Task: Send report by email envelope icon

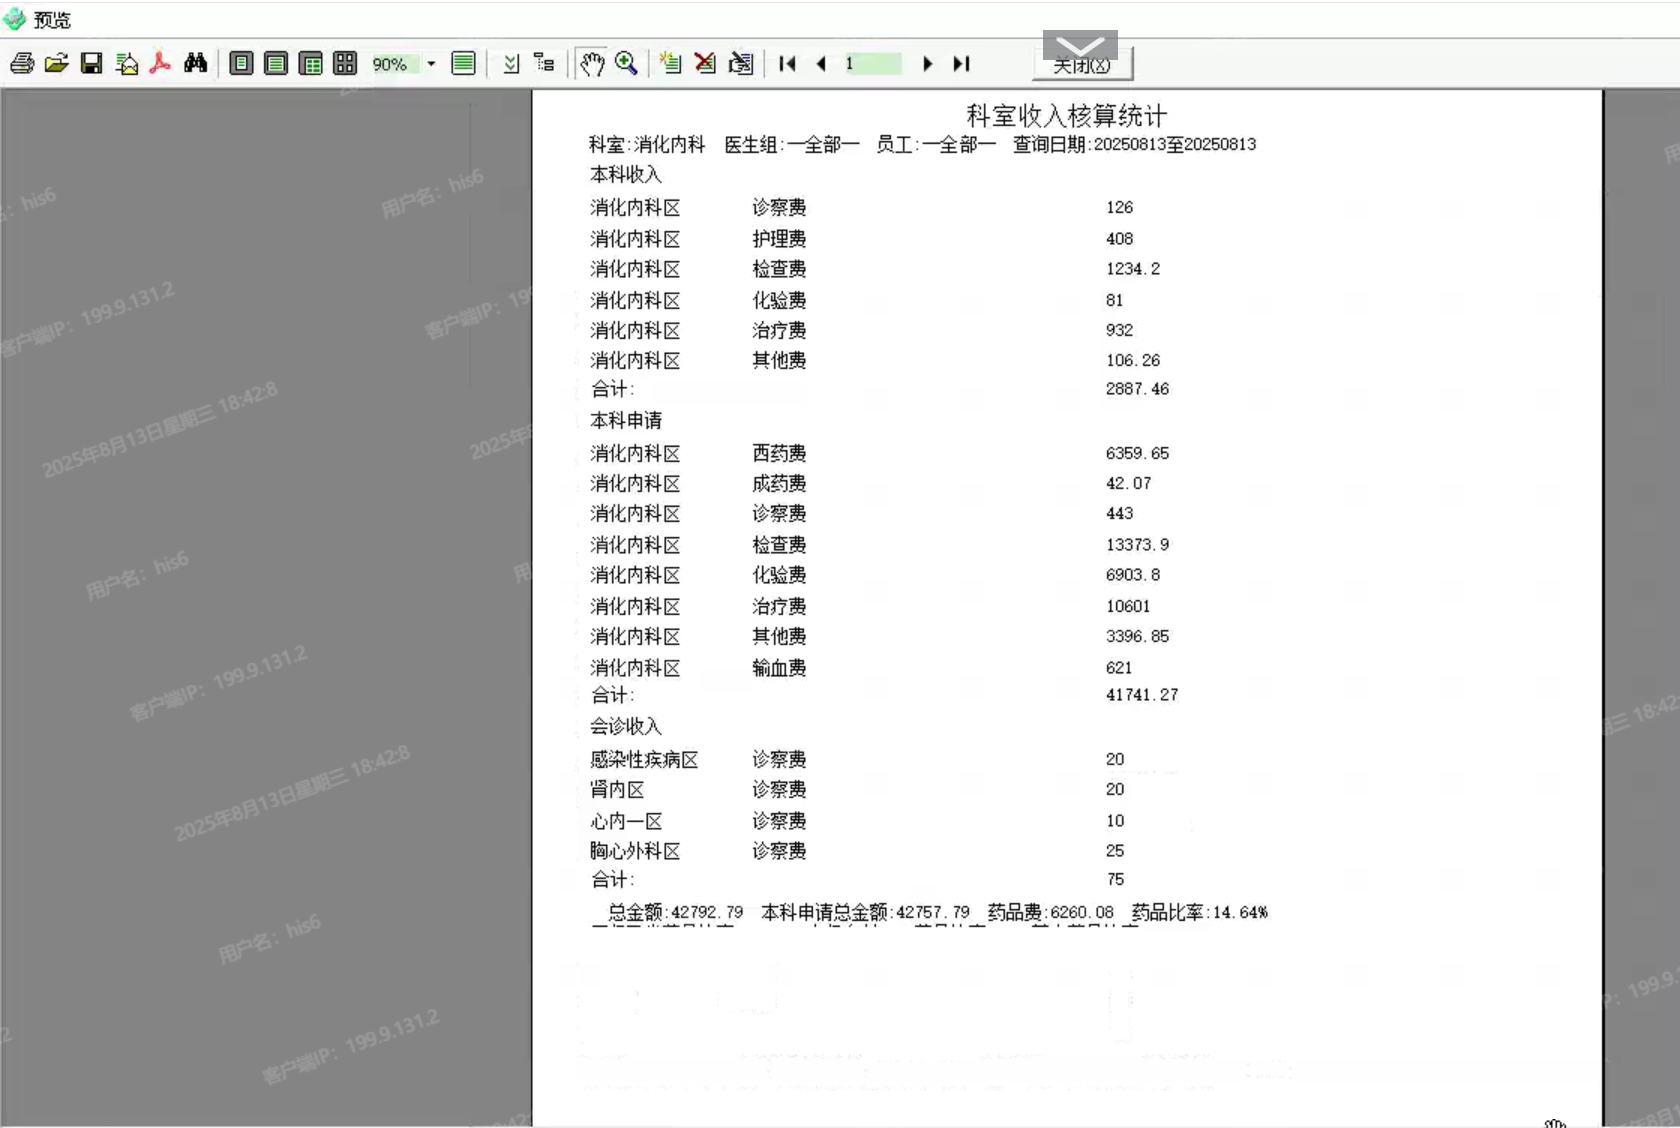Action: click(x=127, y=64)
